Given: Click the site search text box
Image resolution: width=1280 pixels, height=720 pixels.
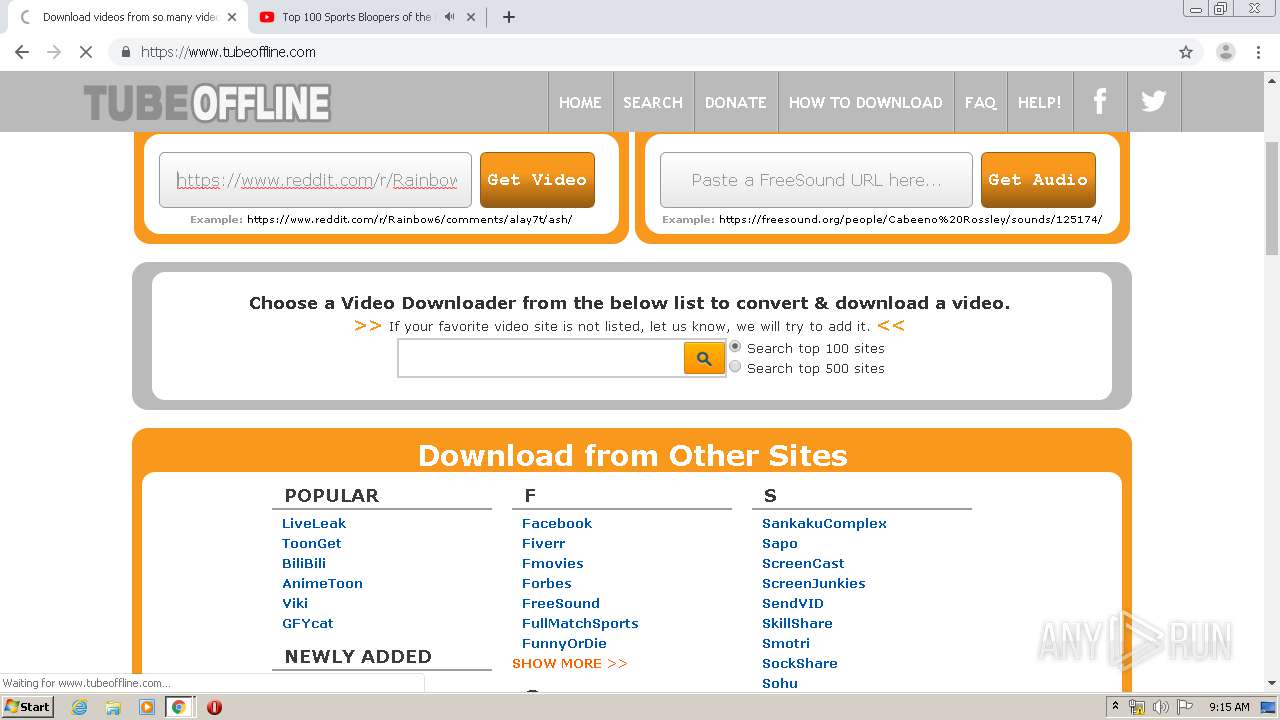Looking at the screenshot, I should pyautogui.click(x=540, y=358).
